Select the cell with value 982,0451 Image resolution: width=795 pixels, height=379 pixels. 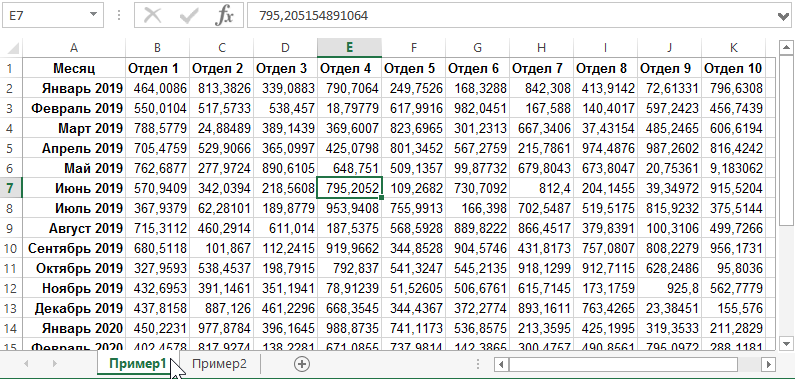tap(477, 108)
